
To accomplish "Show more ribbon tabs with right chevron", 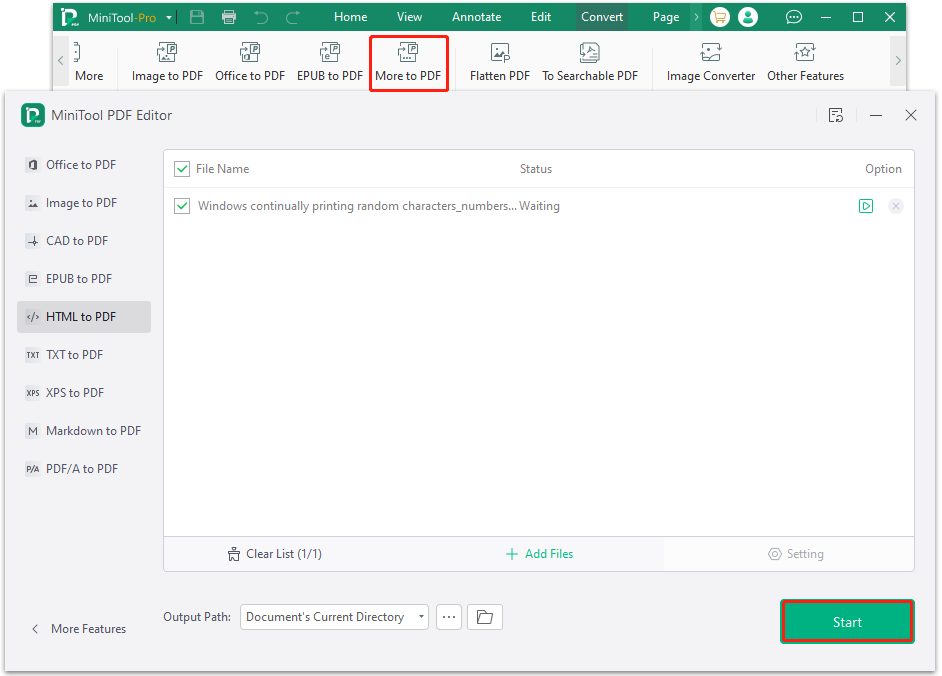I will click(x=696, y=17).
